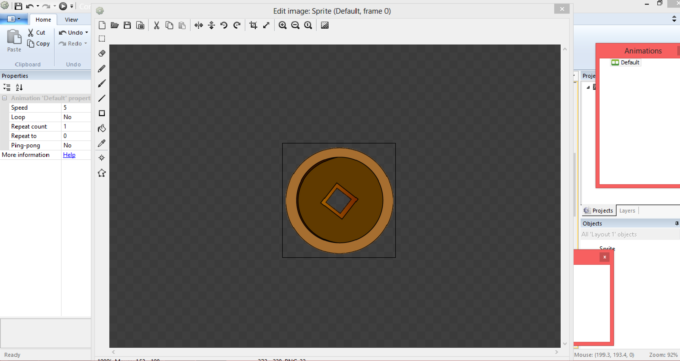Open the Redo dropdown arrow in the ribbon
Viewport: 680px width, 361px height.
85,43
